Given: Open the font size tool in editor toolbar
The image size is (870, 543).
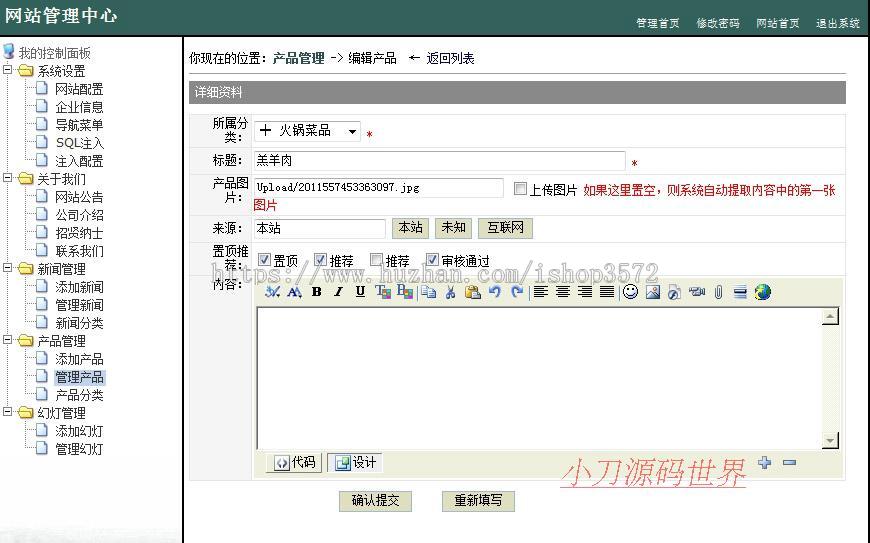Looking at the screenshot, I should (x=294, y=292).
